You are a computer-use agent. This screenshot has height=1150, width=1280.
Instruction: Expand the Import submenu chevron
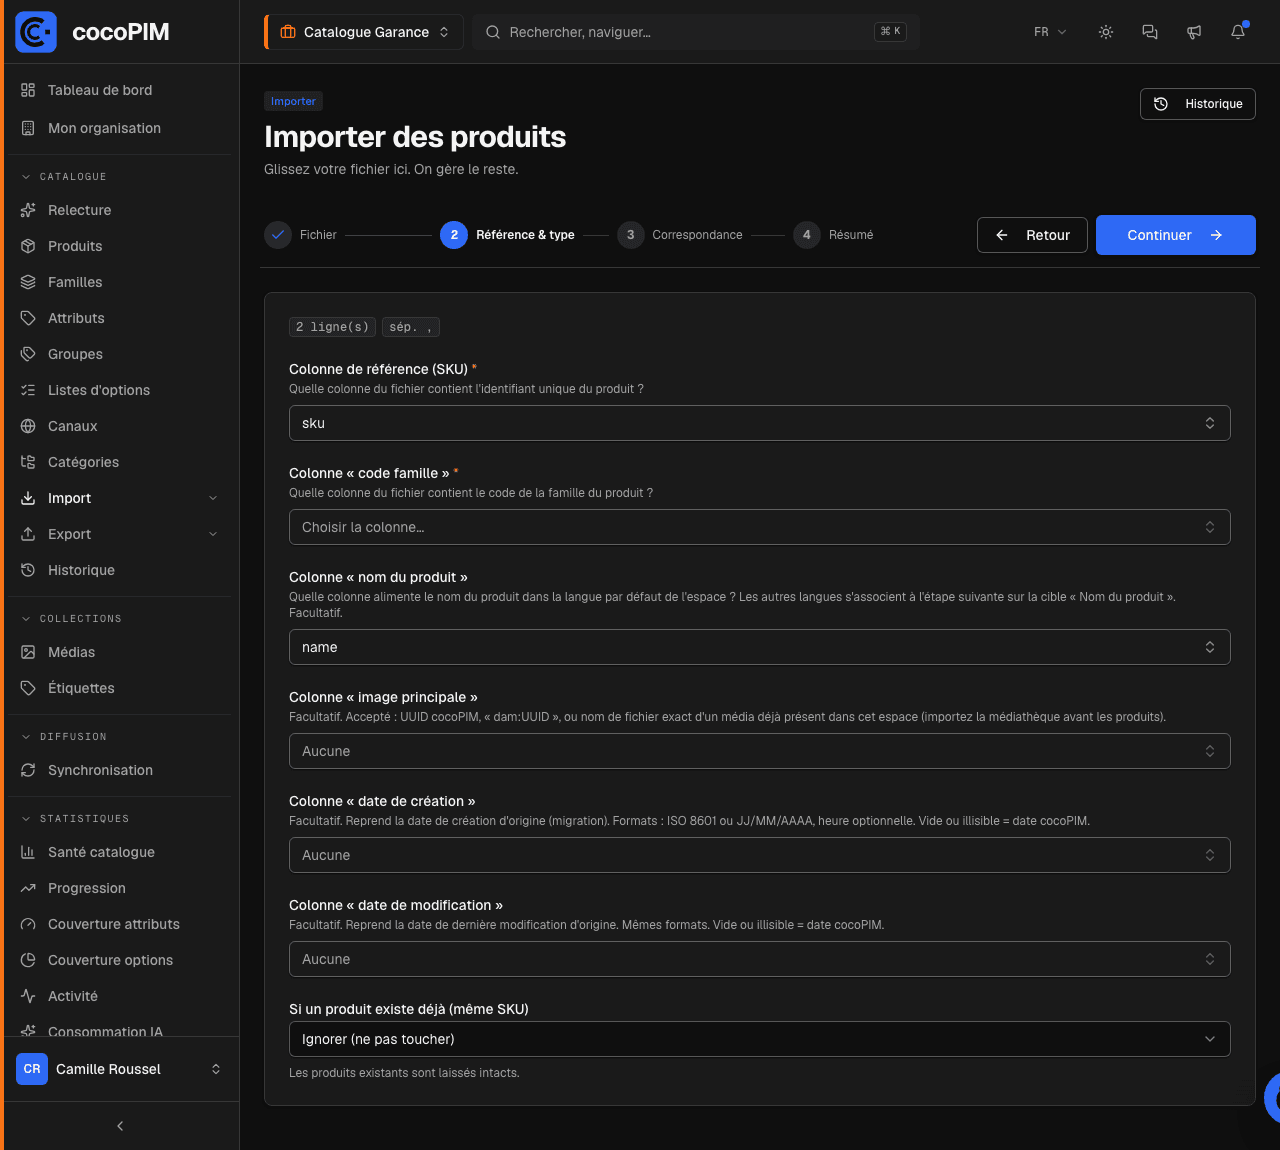213,498
